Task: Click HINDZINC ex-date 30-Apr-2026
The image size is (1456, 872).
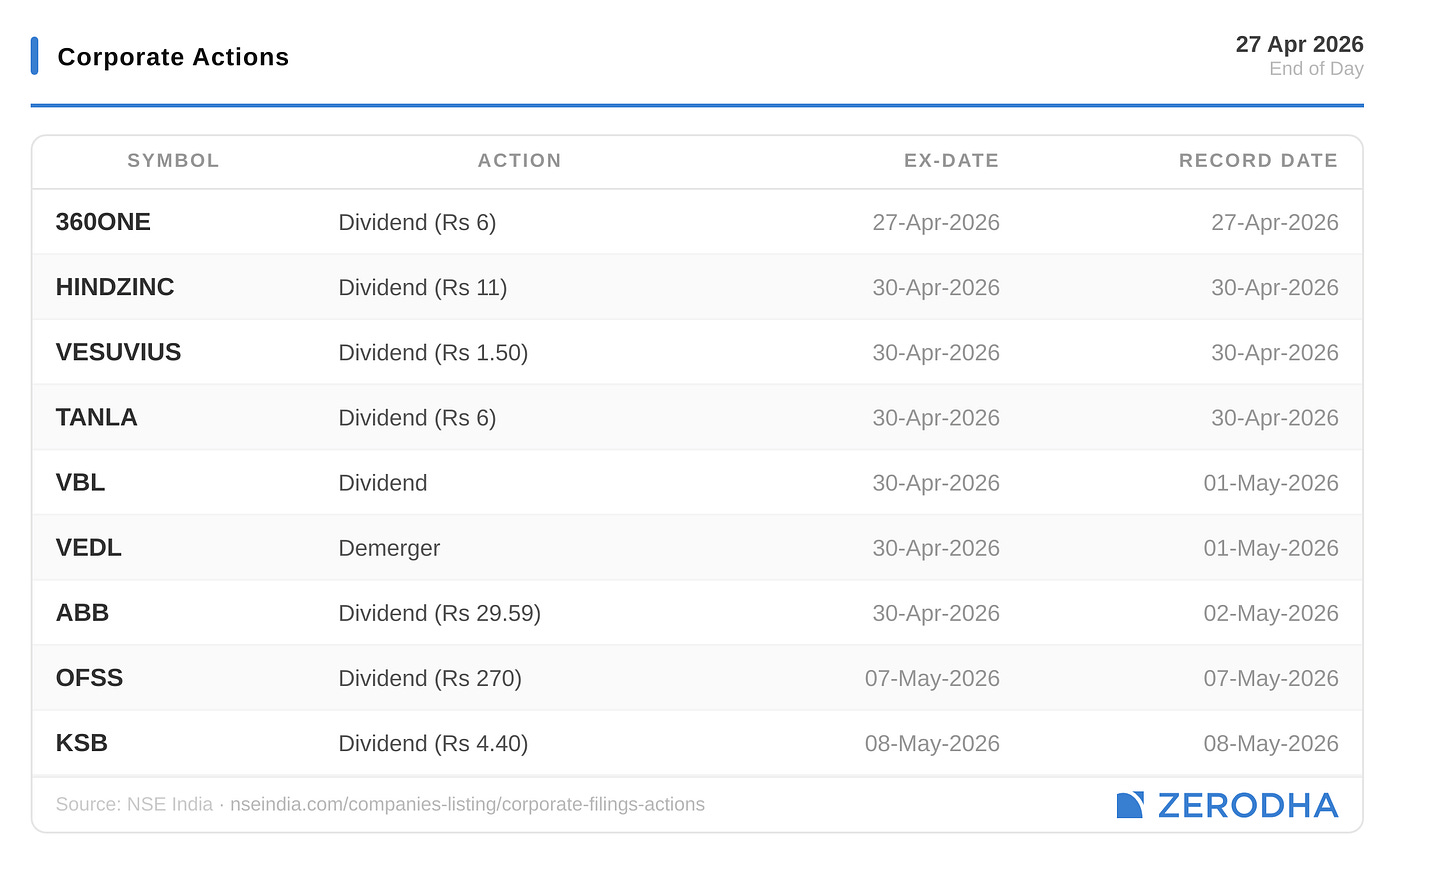Action: click(936, 287)
